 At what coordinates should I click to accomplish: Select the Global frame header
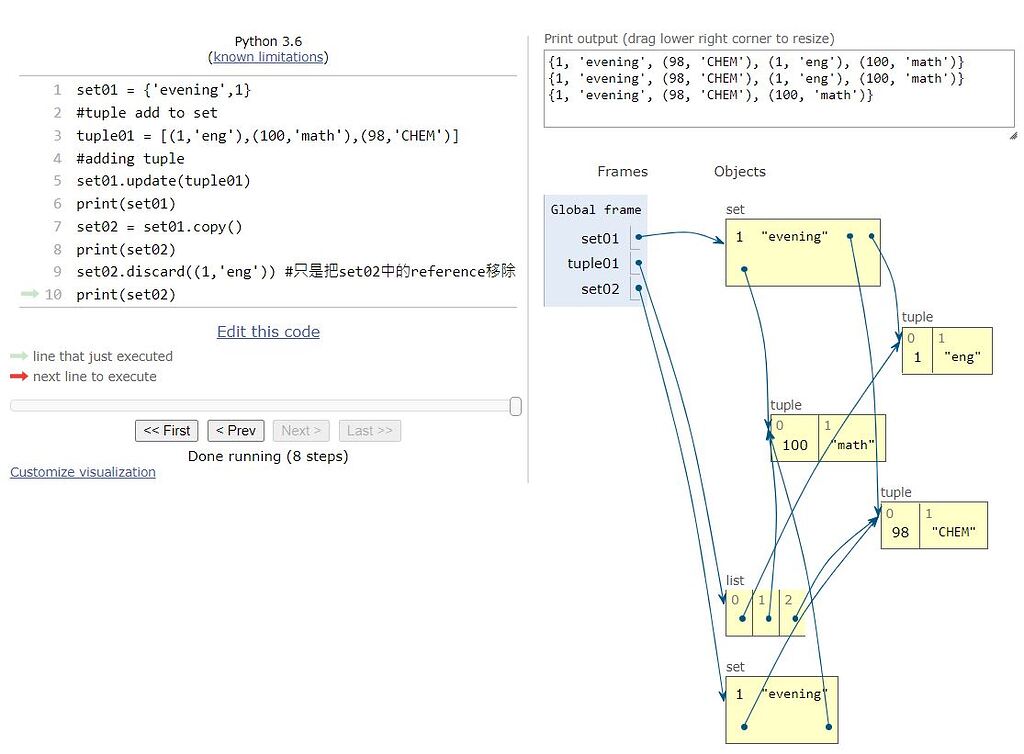(594, 210)
